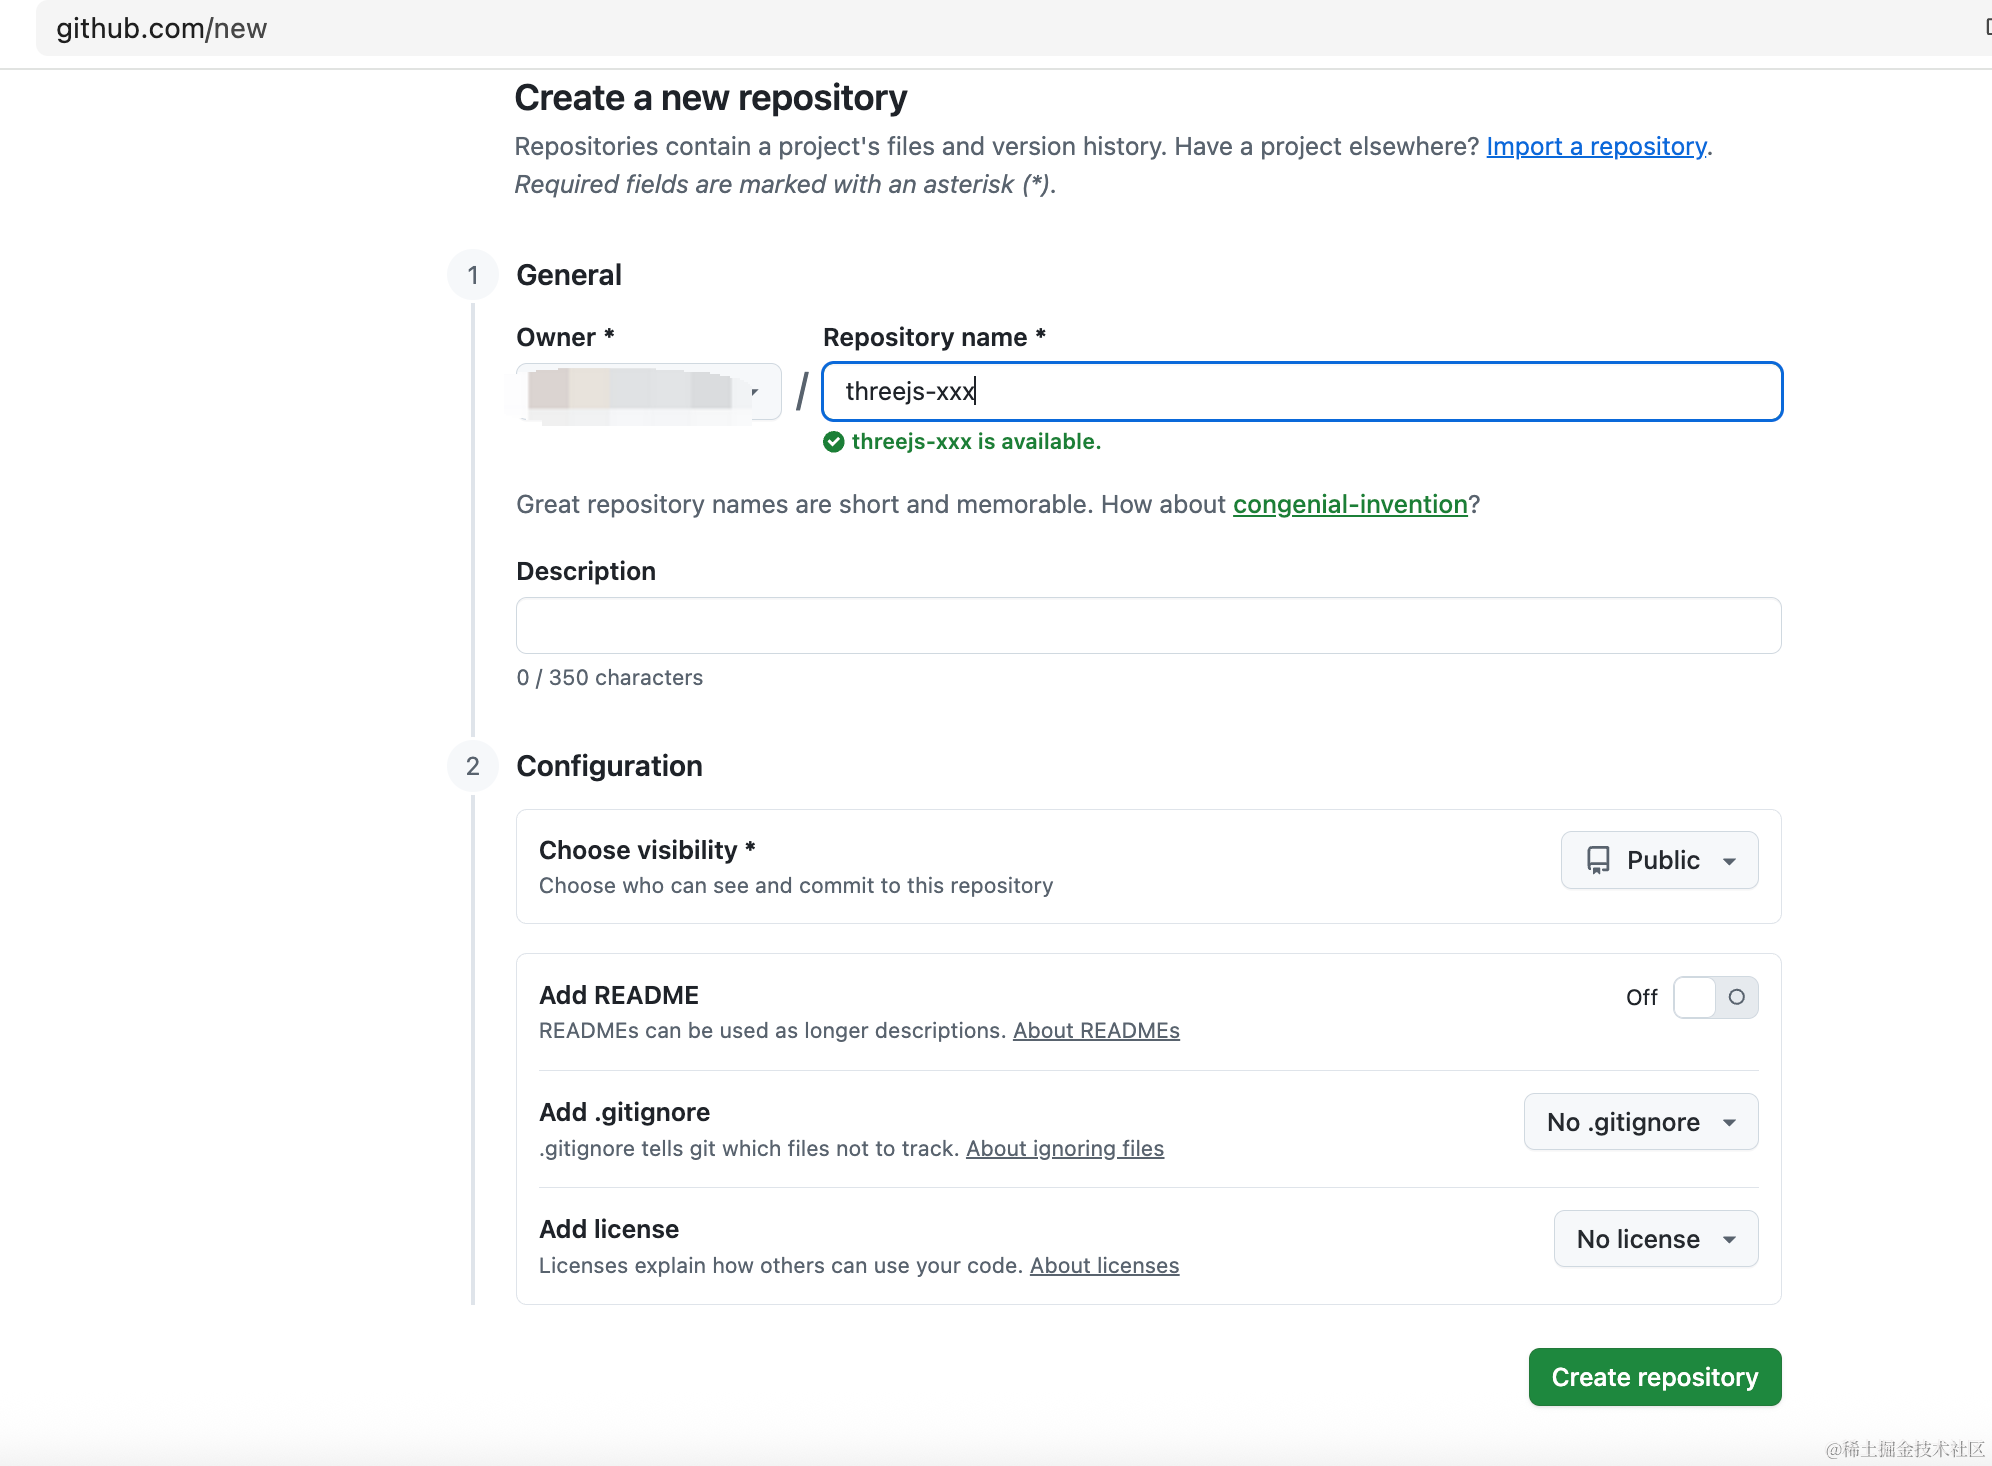This screenshot has width=1992, height=1466.
Task: Click the 'Configuration' section heading
Action: pyautogui.click(x=609, y=766)
